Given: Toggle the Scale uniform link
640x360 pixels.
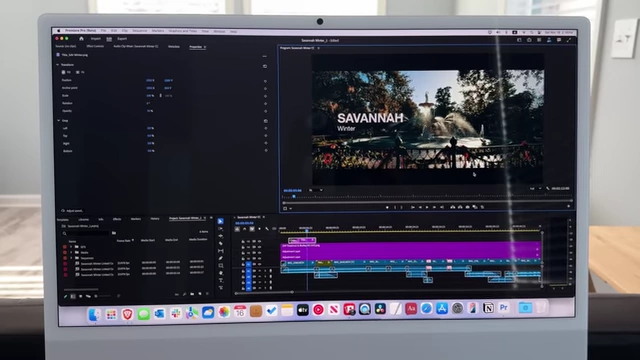Looking at the screenshot, I should coord(160,96).
